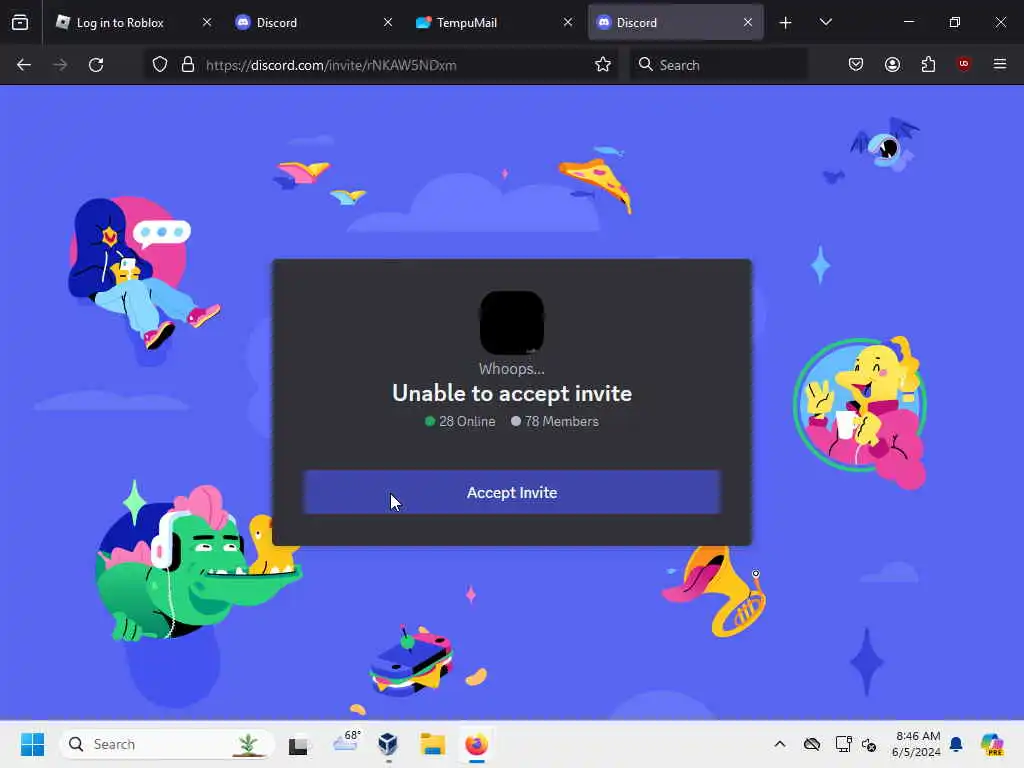Open the Windows Start menu
This screenshot has height=768, width=1024.
pos(32,744)
